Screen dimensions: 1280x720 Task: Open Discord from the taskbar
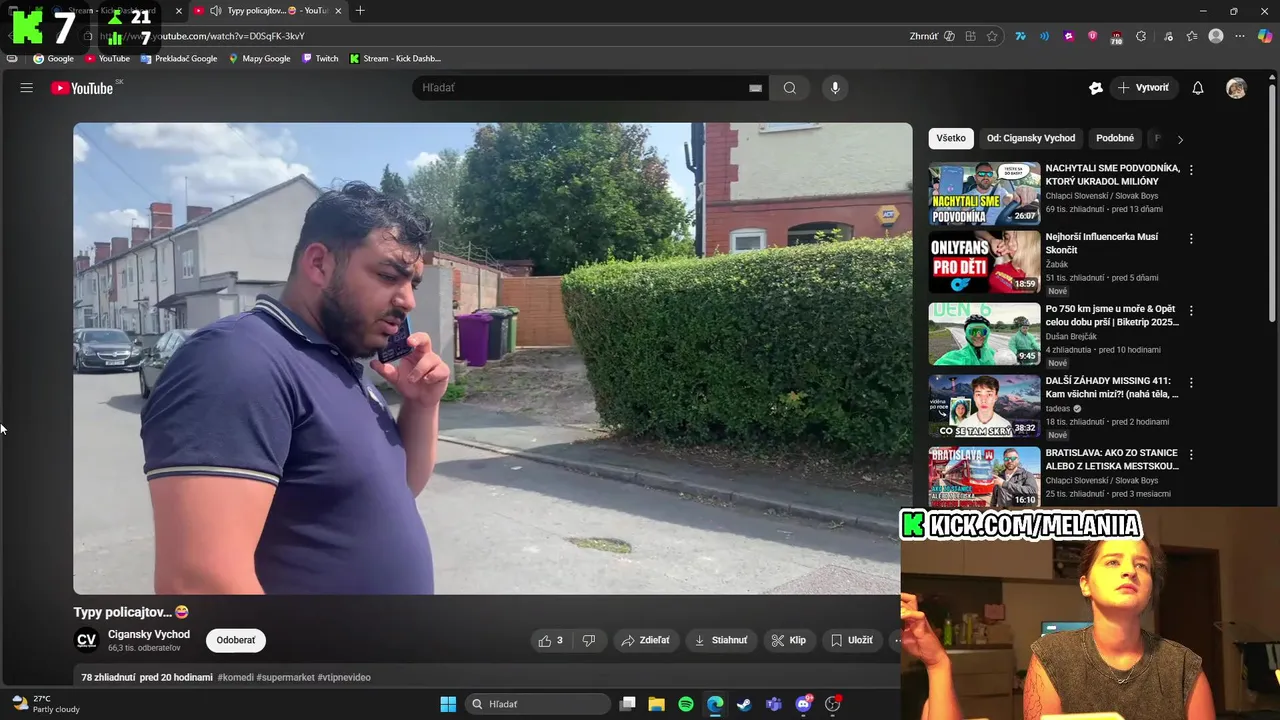[x=803, y=704]
